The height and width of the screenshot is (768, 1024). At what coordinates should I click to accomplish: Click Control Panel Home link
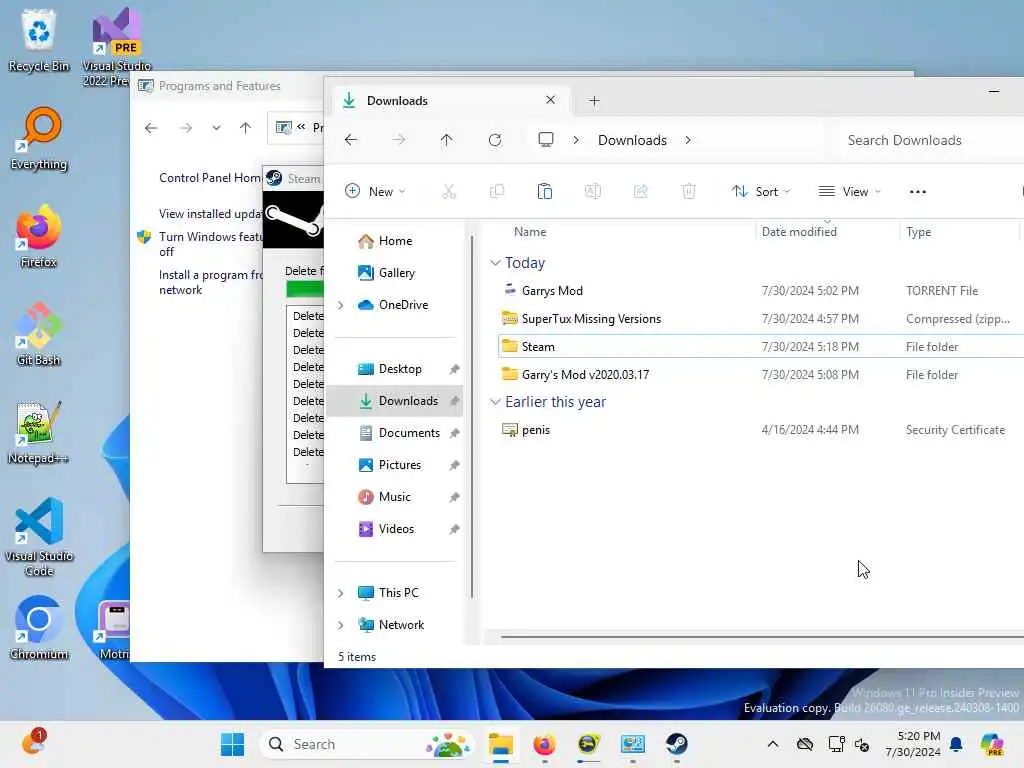click(210, 178)
